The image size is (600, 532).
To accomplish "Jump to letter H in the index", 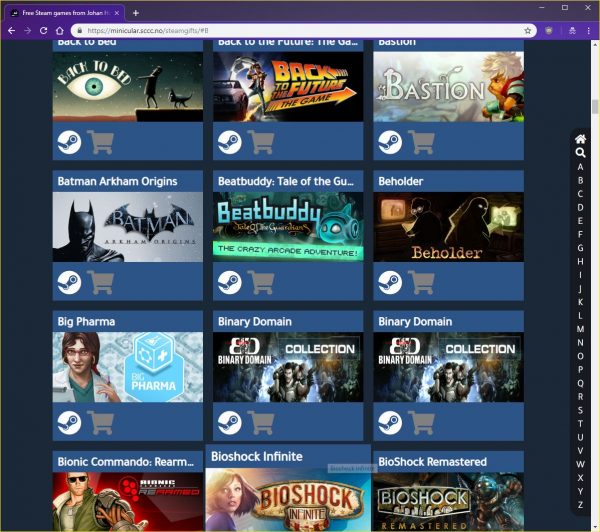I will pyautogui.click(x=580, y=261).
